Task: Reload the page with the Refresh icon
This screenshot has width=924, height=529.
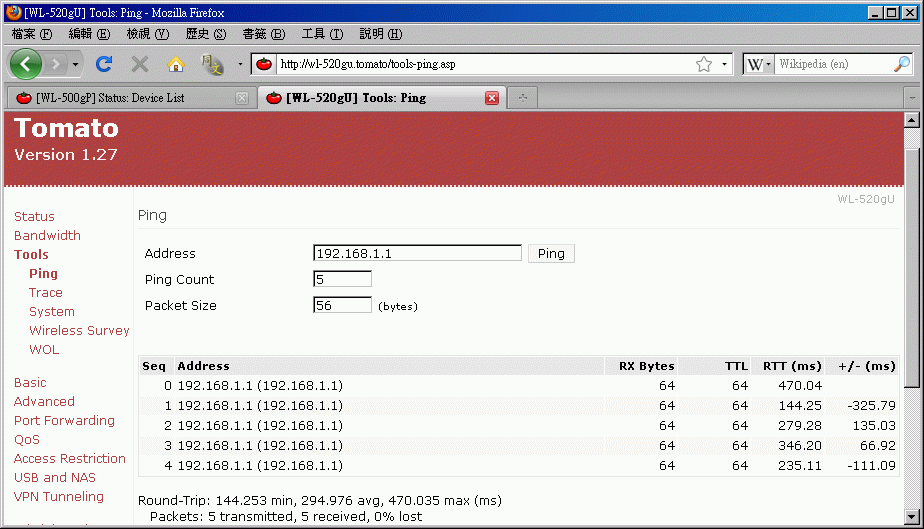Action: pos(104,64)
